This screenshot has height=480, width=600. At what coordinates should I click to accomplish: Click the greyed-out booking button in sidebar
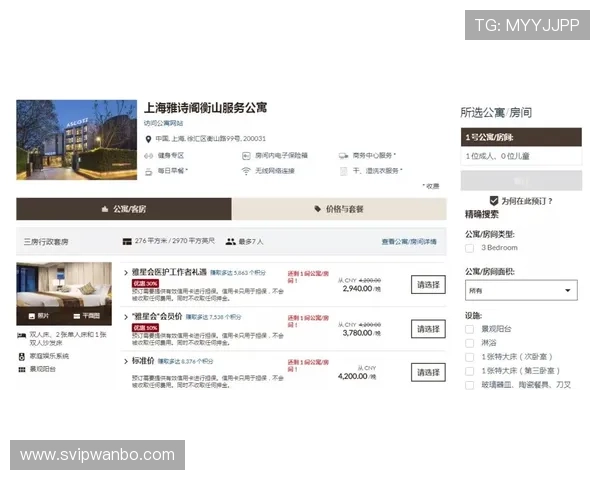(x=521, y=181)
